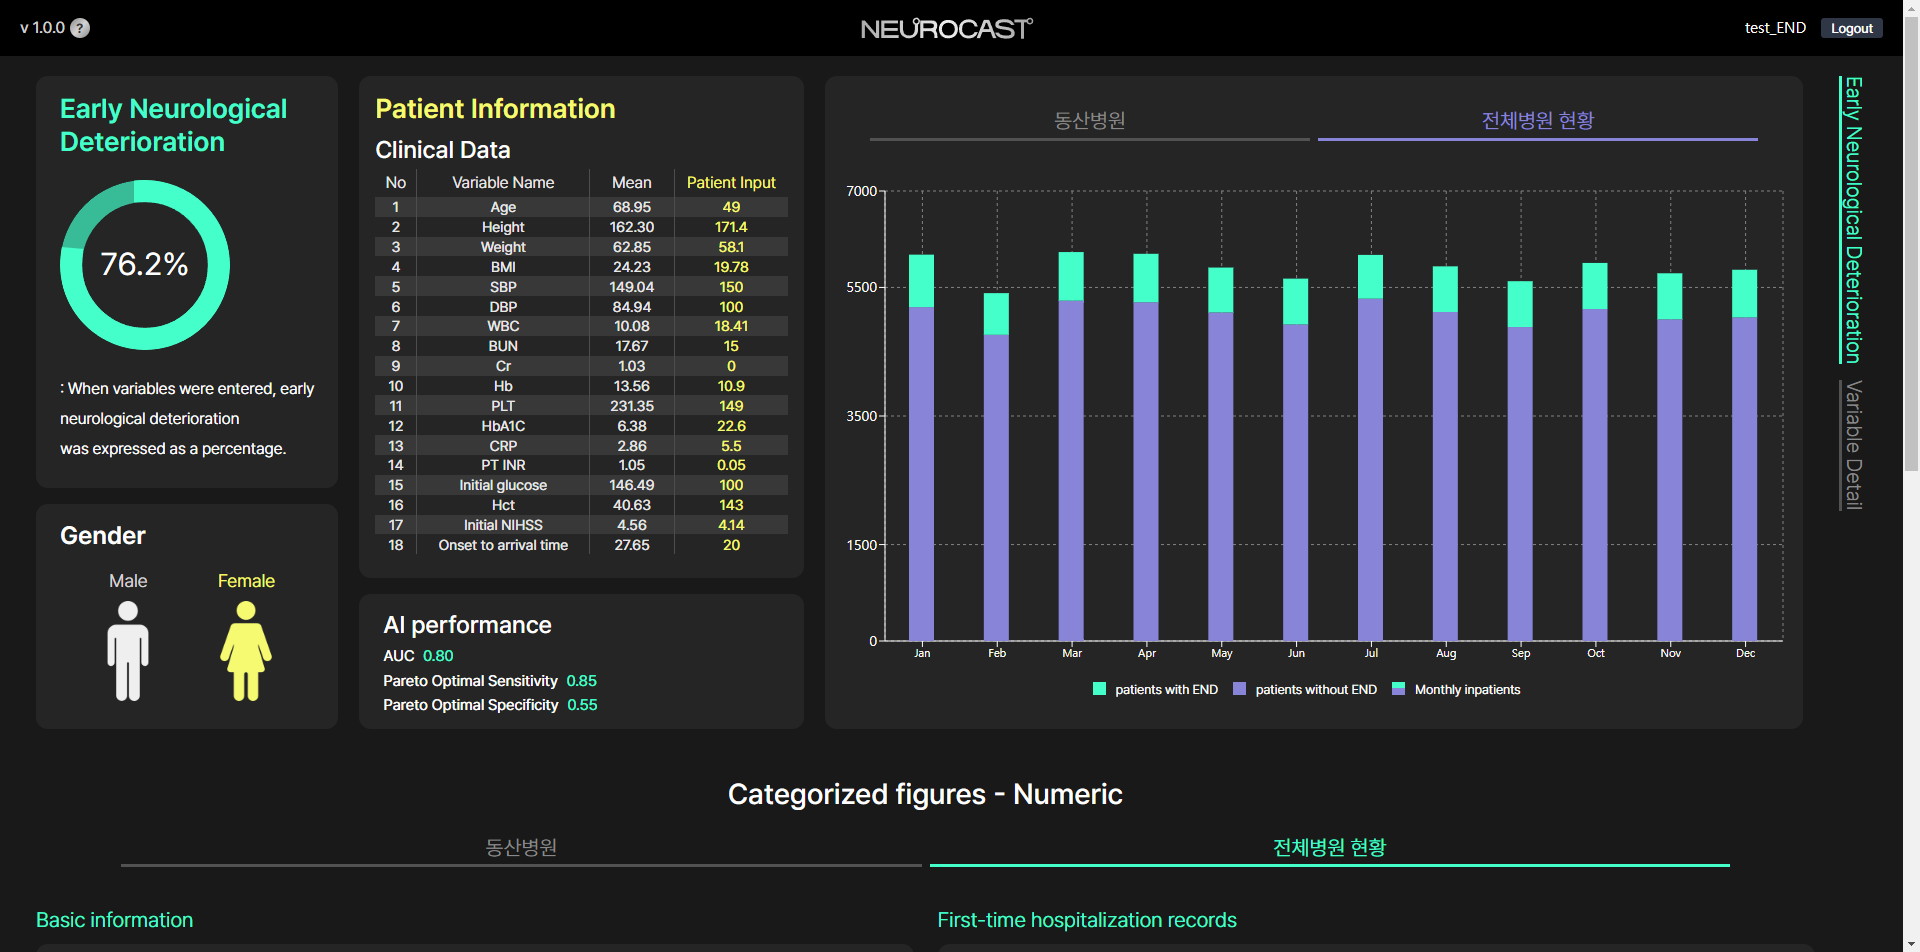
Task: Go to the Early Neurological Deterioration side tab
Action: tap(1853, 220)
